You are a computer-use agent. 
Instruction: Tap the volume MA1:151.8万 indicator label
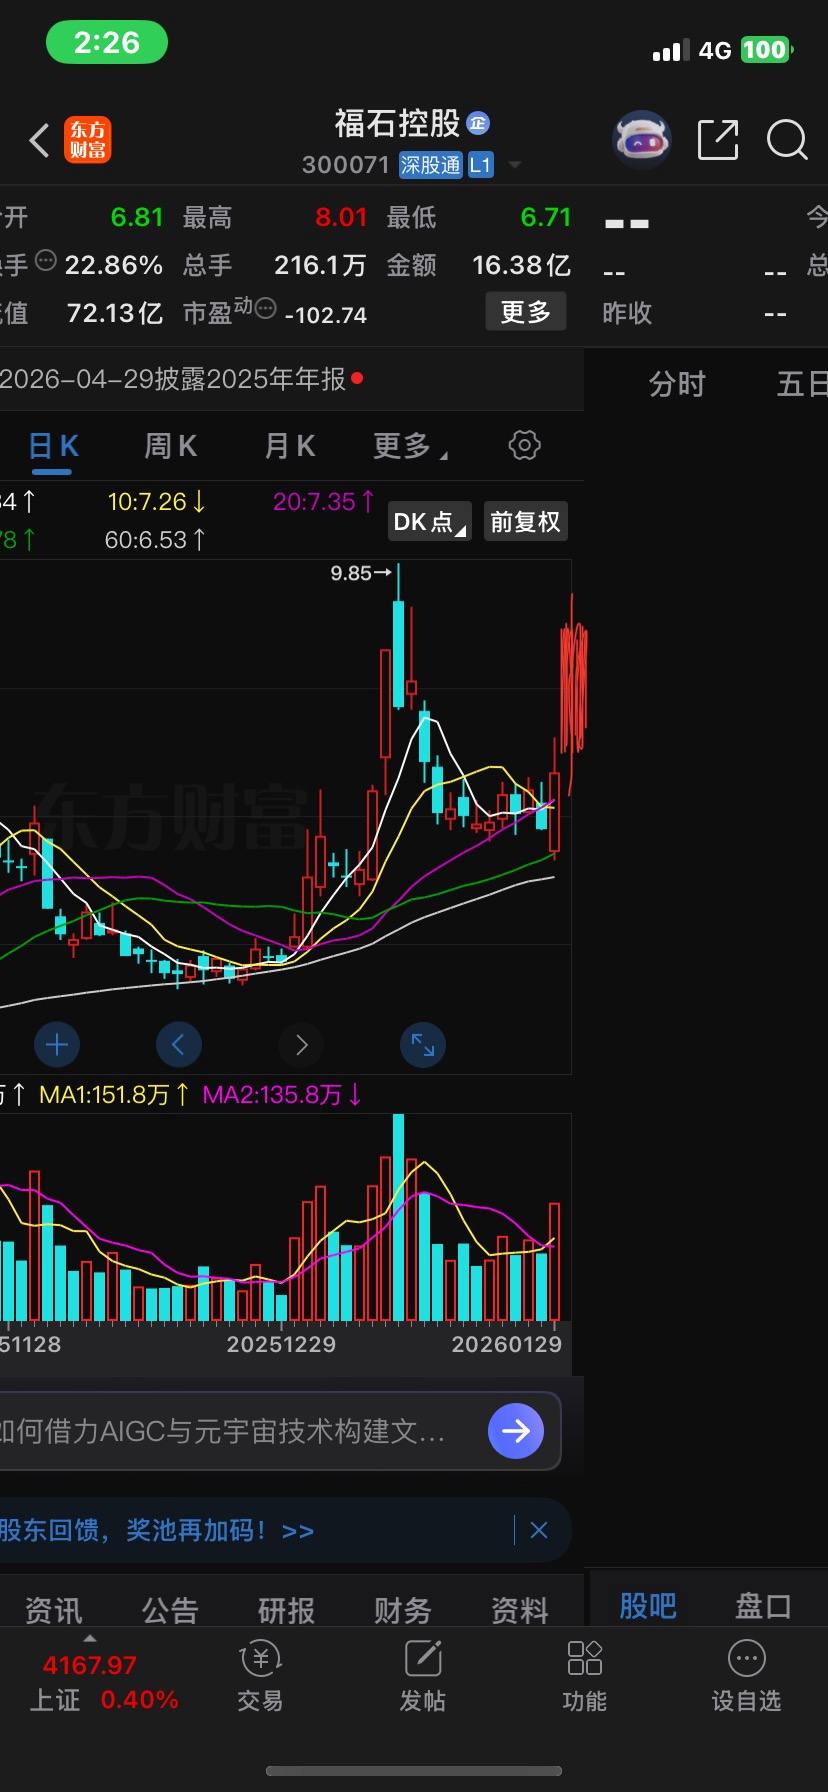click(x=113, y=1095)
